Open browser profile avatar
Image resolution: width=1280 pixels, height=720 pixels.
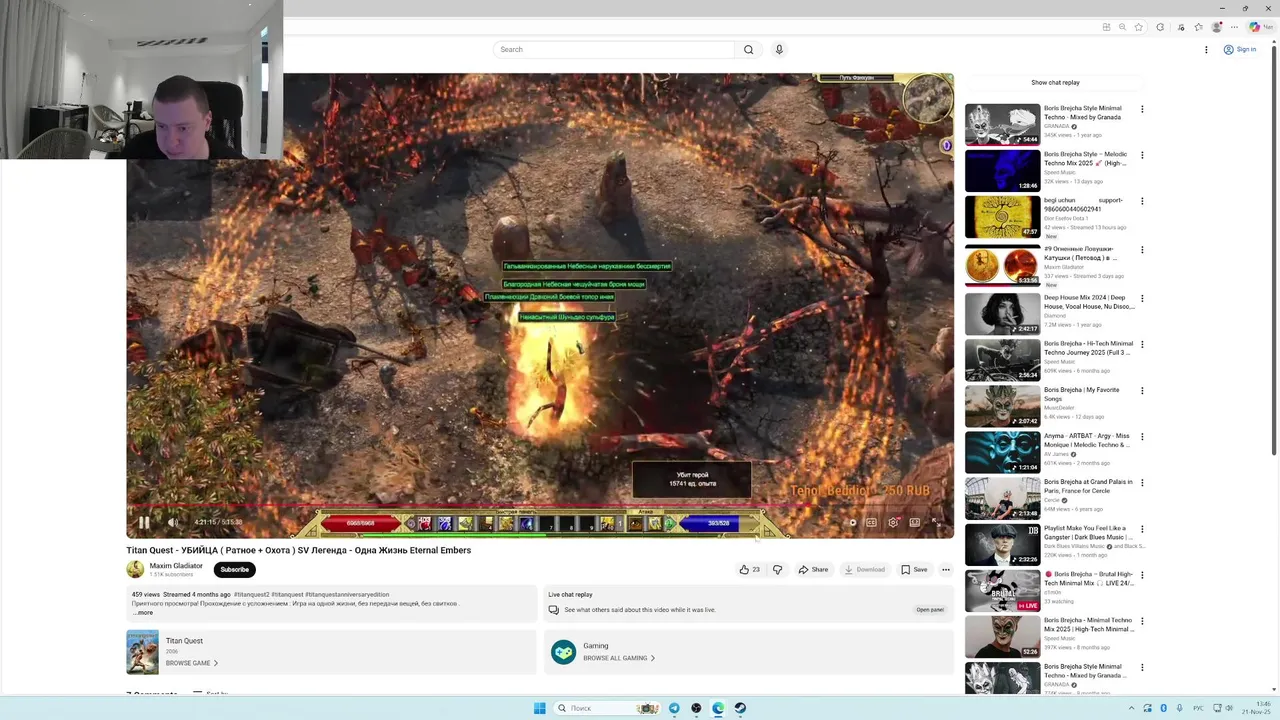[1217, 27]
